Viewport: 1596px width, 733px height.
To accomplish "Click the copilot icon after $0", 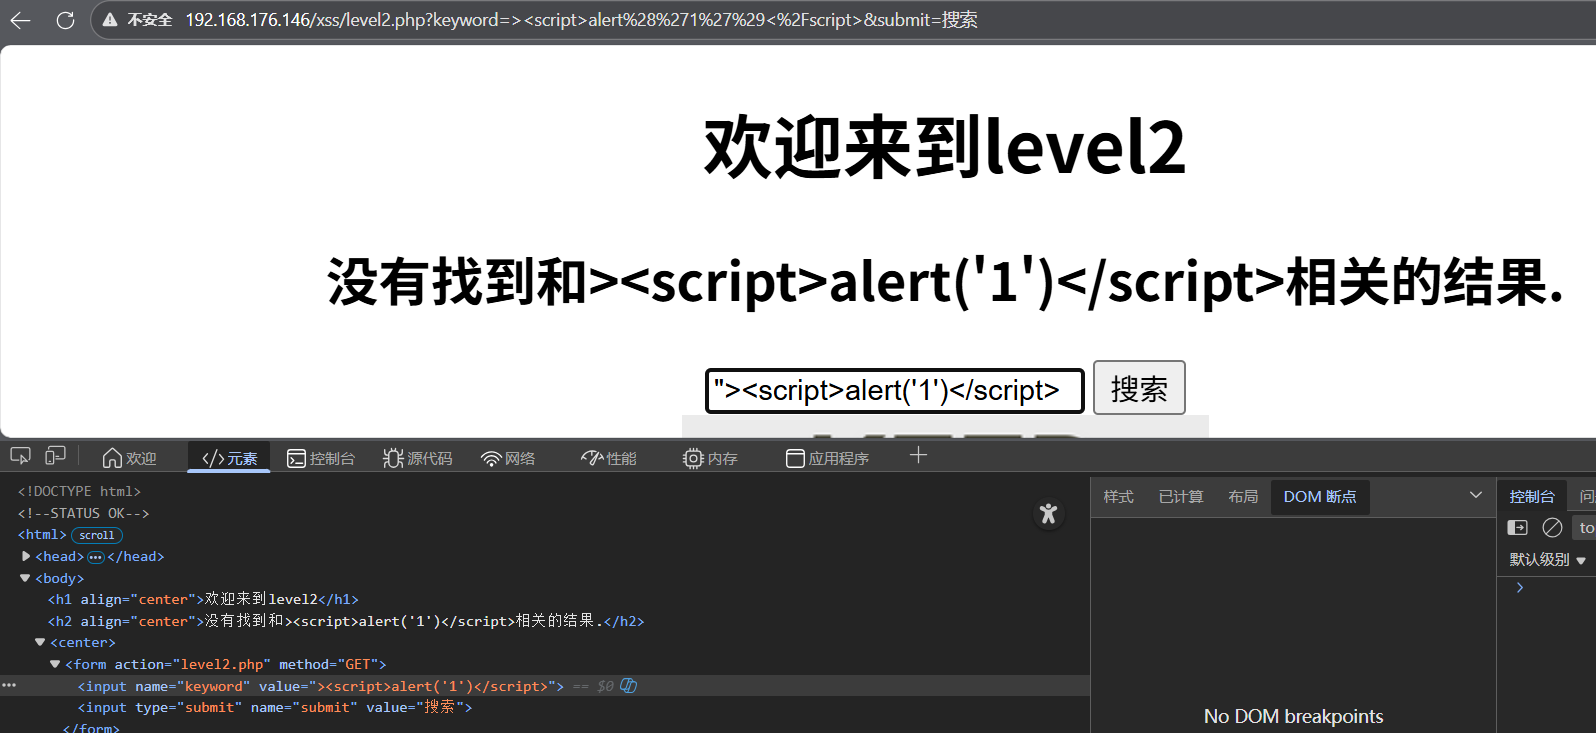I will coord(629,686).
